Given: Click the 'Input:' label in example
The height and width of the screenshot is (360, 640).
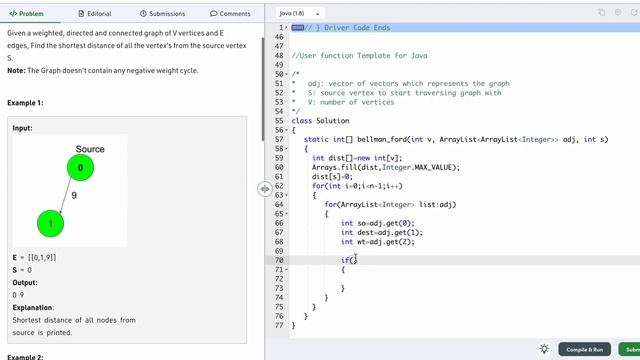Looking at the screenshot, I should 22,128.
